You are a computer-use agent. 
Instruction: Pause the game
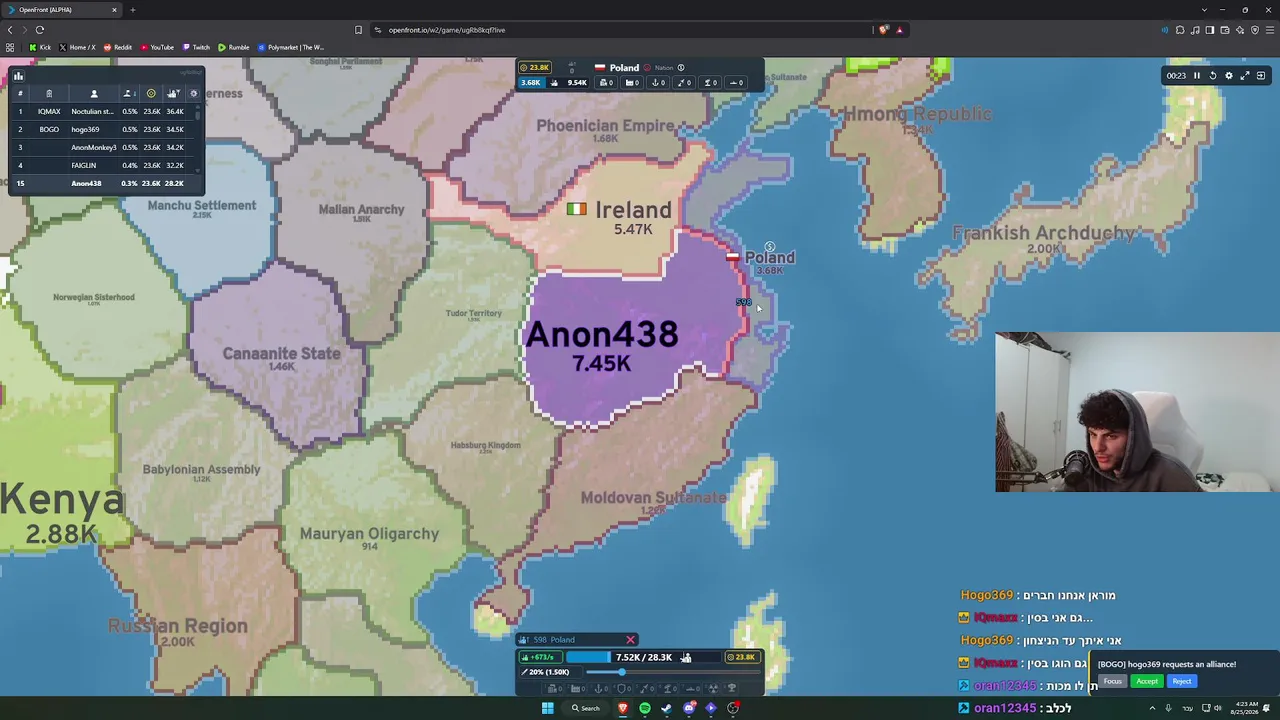click(1196, 76)
